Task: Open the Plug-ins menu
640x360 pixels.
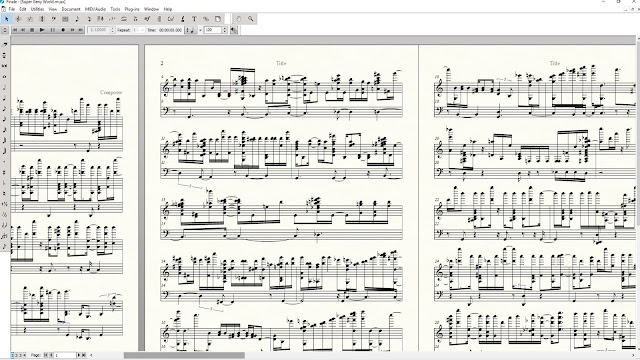Action: click(x=131, y=9)
